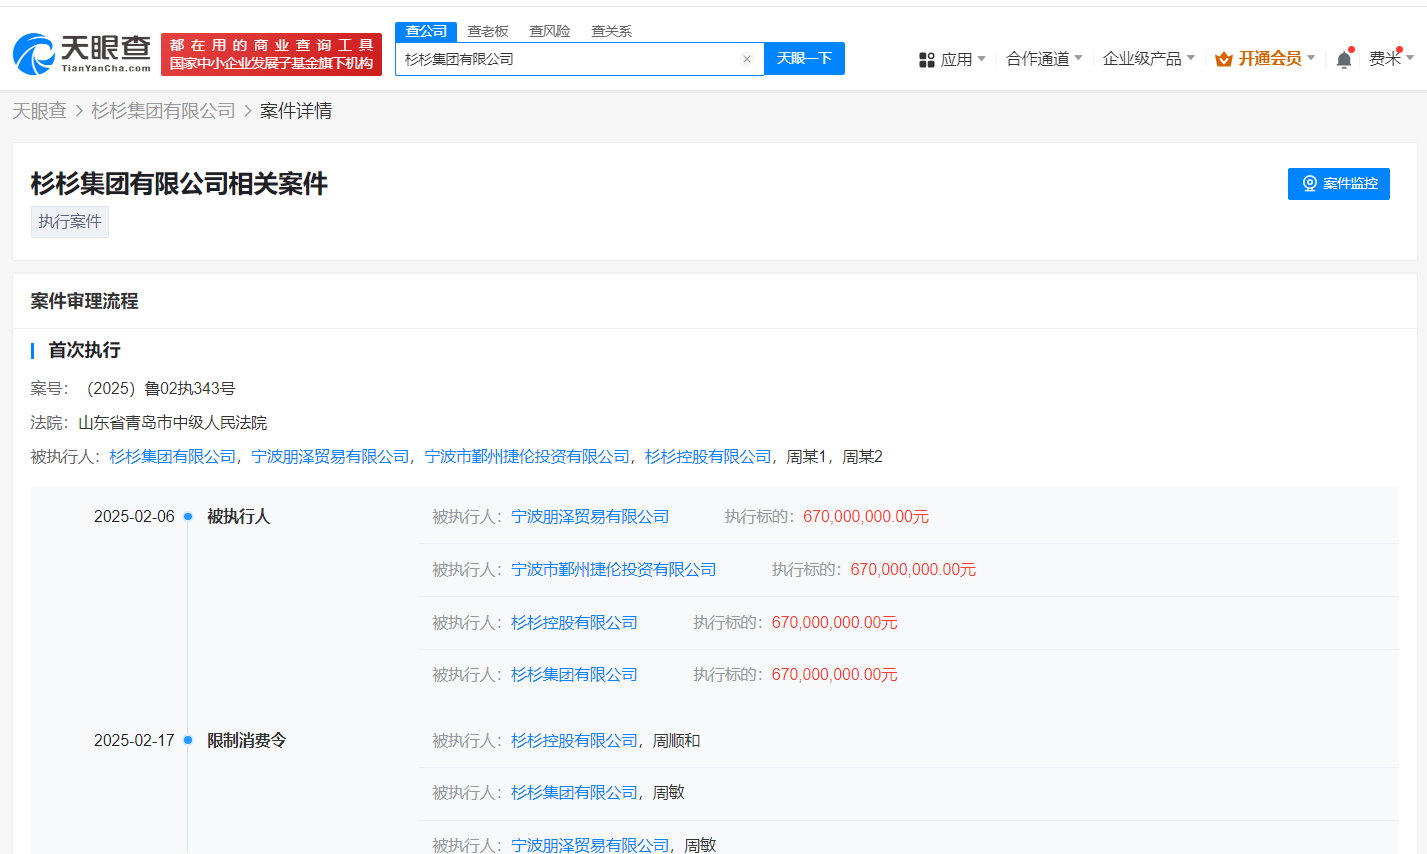Open 杉杉集团有限公司 in the top 被执行人 list
This screenshot has width=1427, height=854.
pos(172,457)
